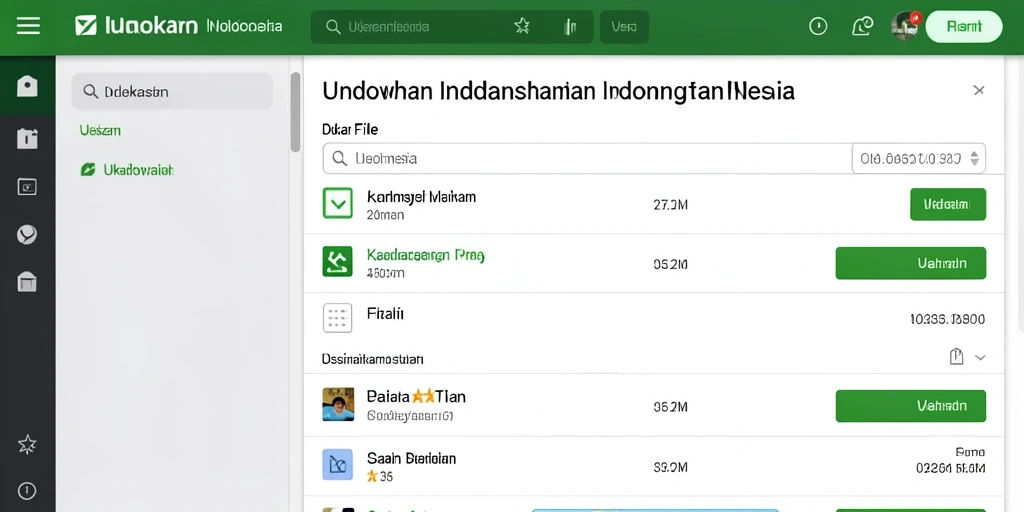Select the Fitalii row title
This screenshot has width=1024, height=512.
[385, 313]
